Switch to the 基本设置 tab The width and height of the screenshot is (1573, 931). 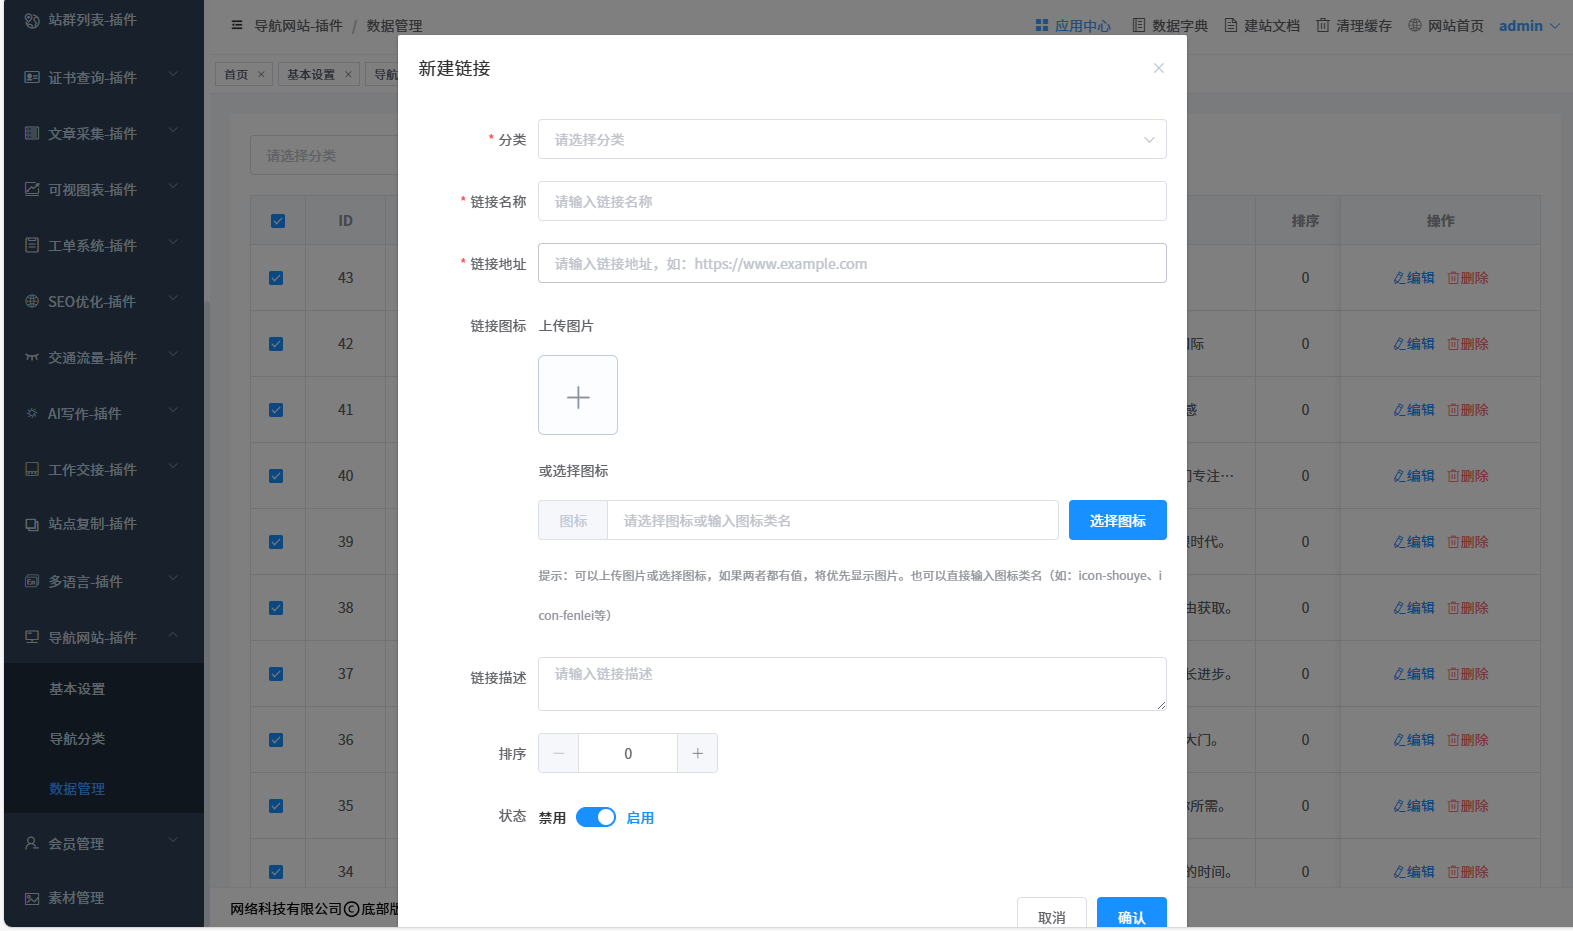point(311,75)
